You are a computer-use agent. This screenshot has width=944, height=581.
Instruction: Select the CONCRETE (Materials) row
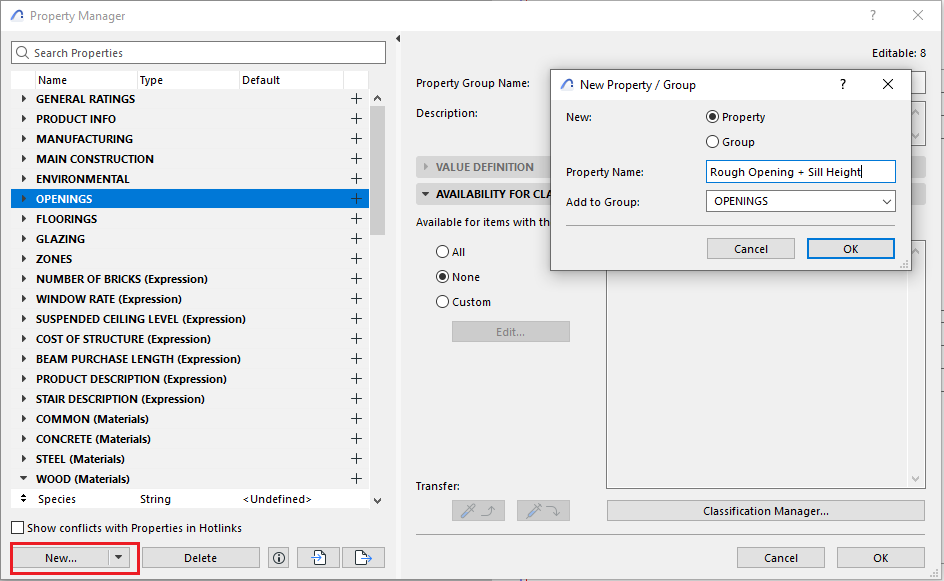pyautogui.click(x=190, y=438)
